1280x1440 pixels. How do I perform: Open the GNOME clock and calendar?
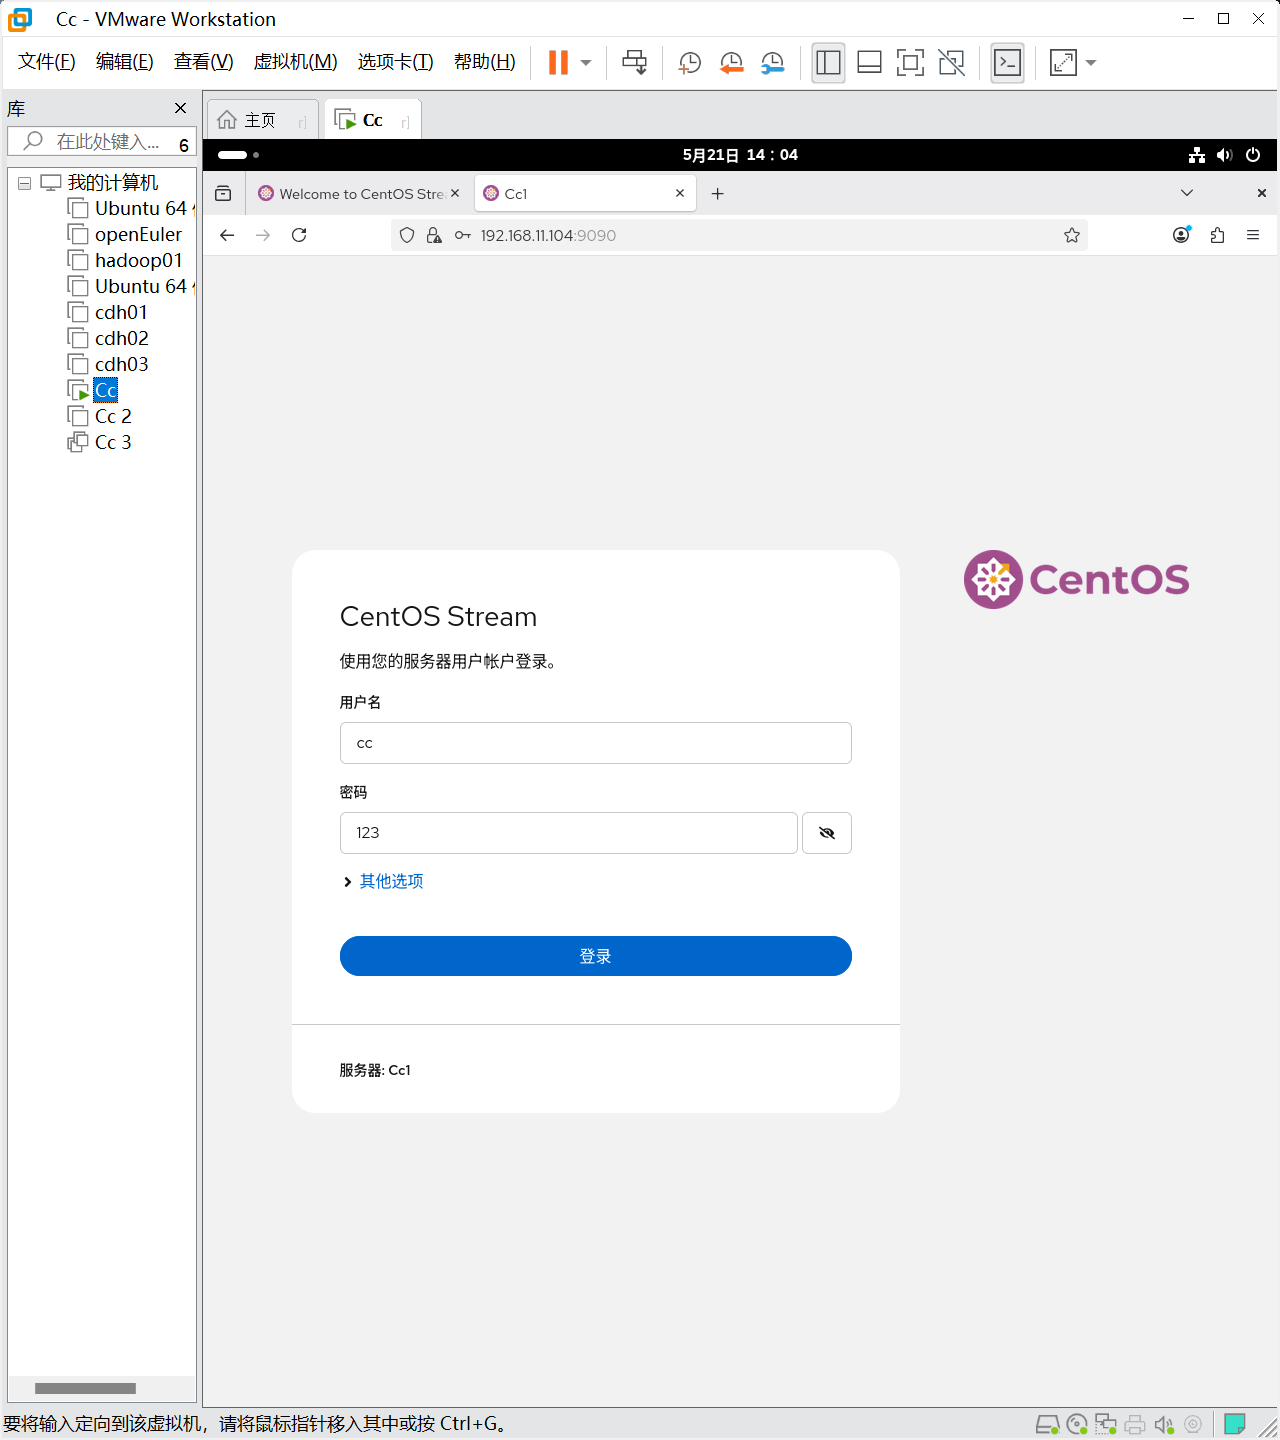pyautogui.click(x=740, y=155)
